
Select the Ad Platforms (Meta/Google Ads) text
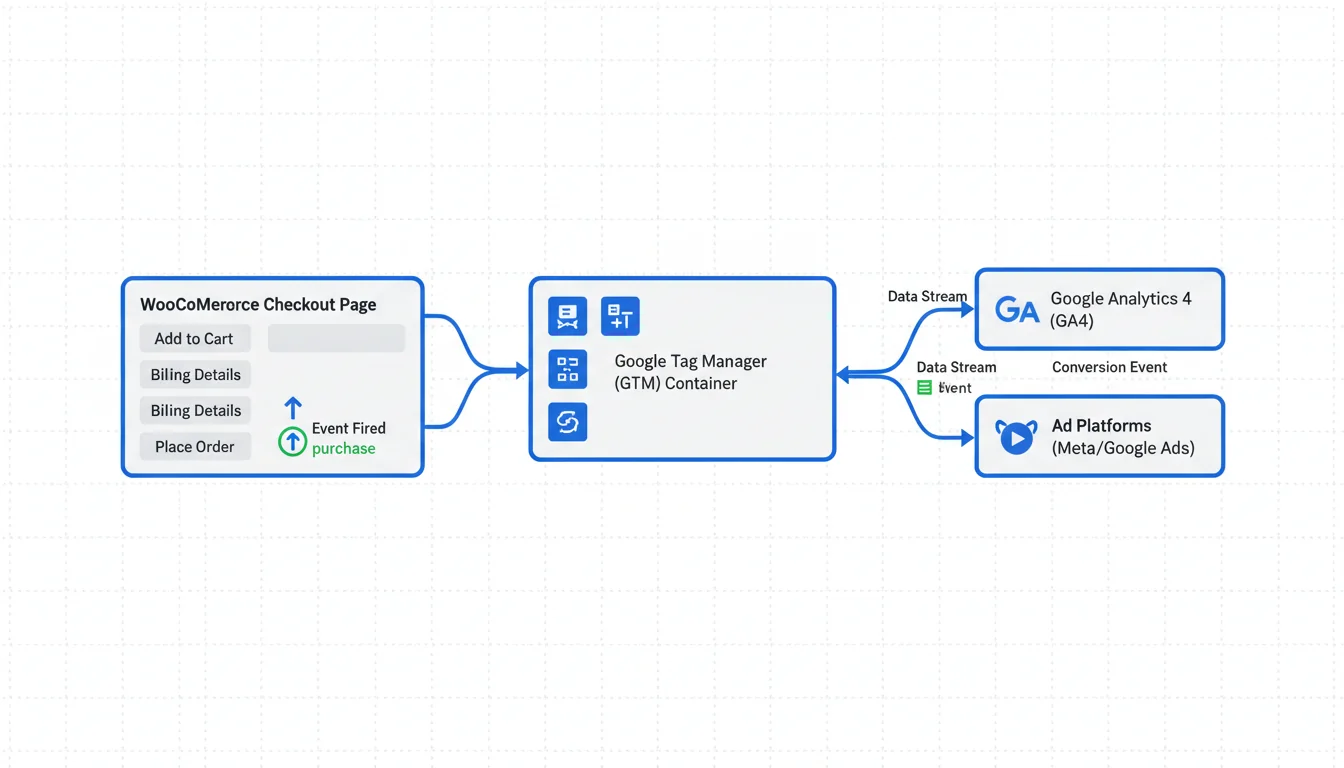coord(1122,437)
